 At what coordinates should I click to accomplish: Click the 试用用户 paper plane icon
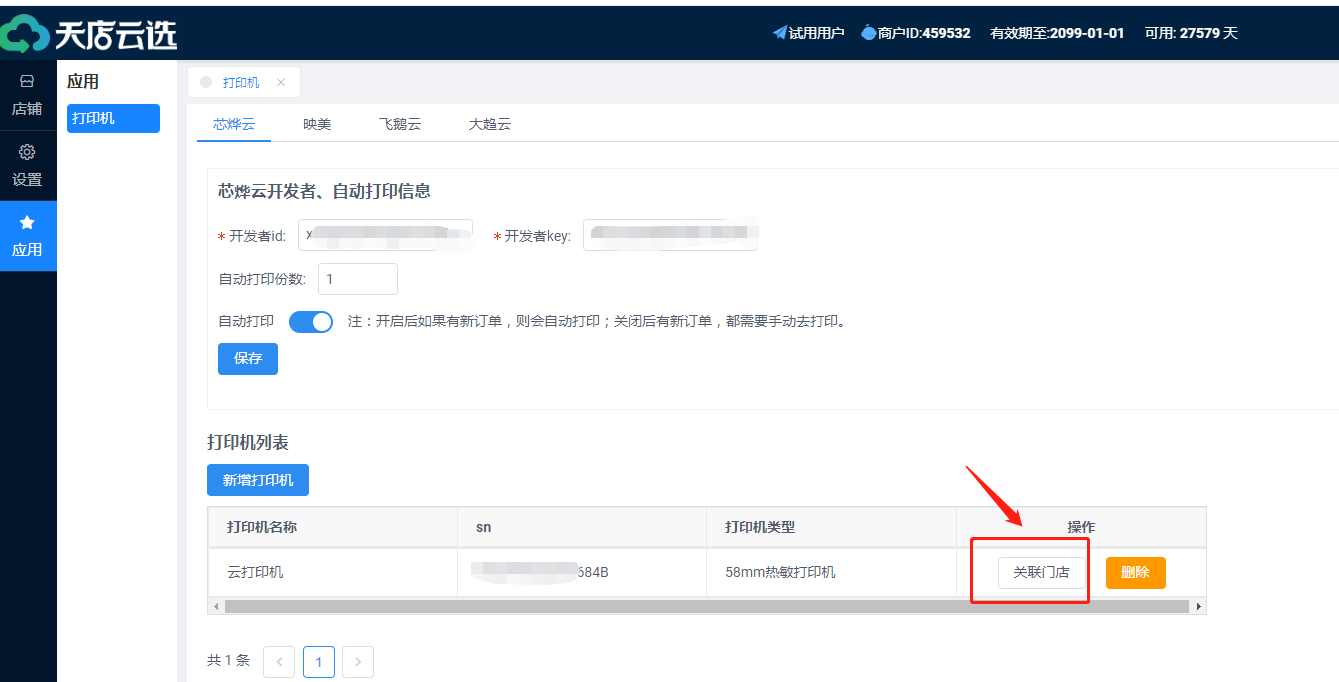coord(780,33)
